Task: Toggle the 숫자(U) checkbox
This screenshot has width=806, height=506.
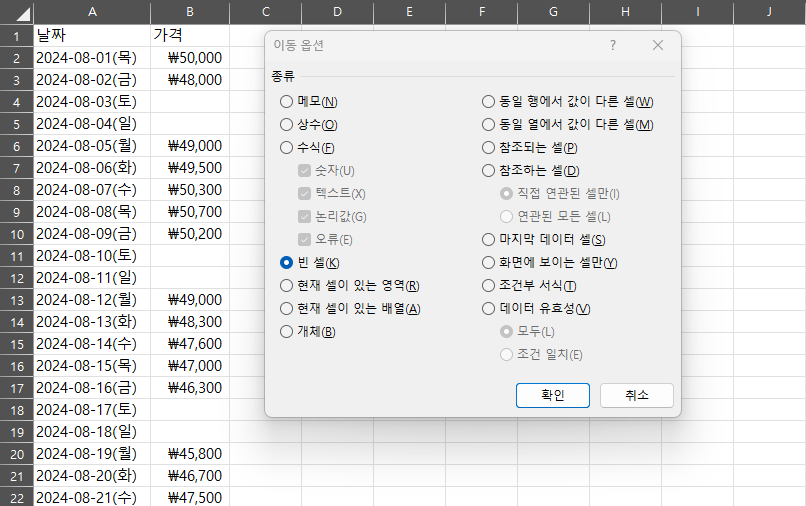Action: point(326,171)
